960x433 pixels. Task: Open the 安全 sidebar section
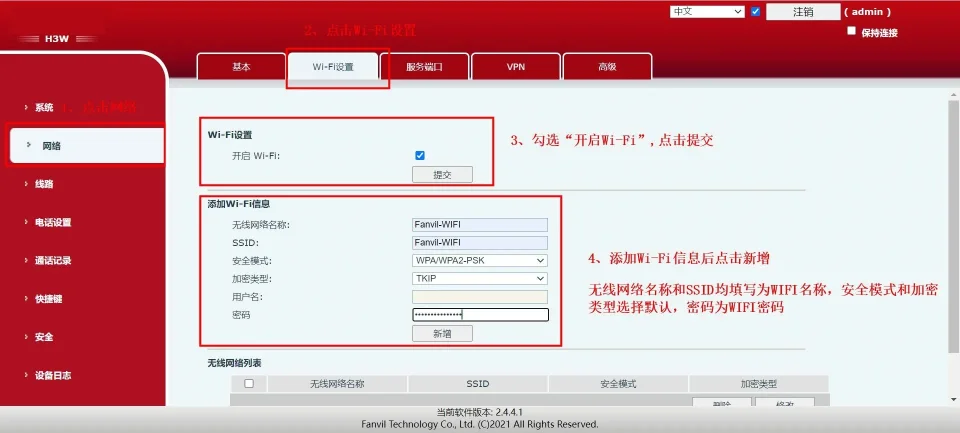[x=44, y=337]
